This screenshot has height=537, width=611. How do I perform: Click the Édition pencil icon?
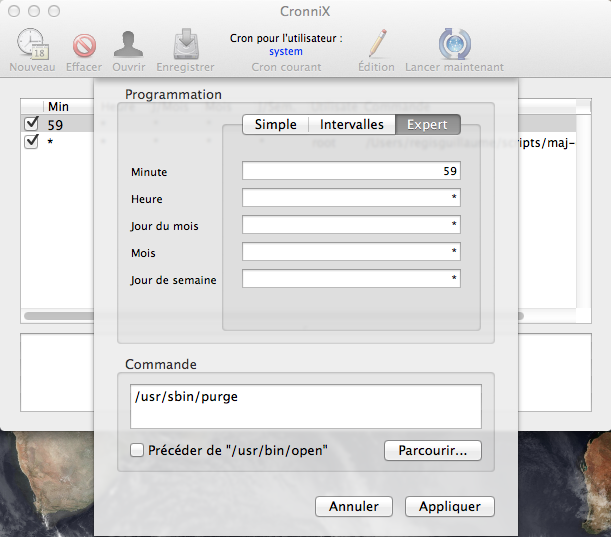(377, 43)
